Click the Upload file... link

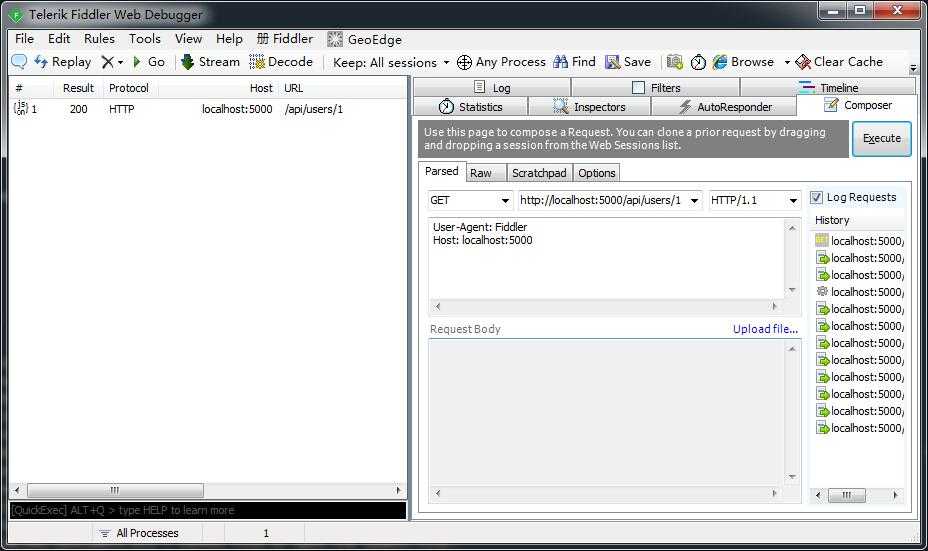pos(765,329)
